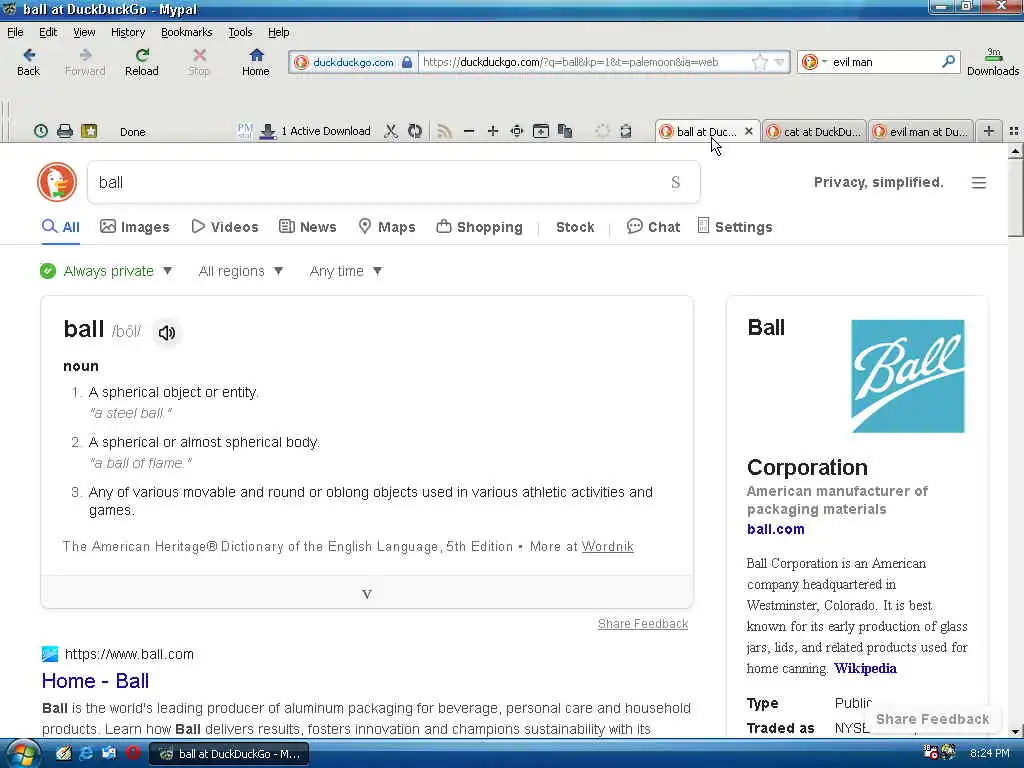Zoom out with the minus icon
The height and width of the screenshot is (768, 1024).
[468, 131]
